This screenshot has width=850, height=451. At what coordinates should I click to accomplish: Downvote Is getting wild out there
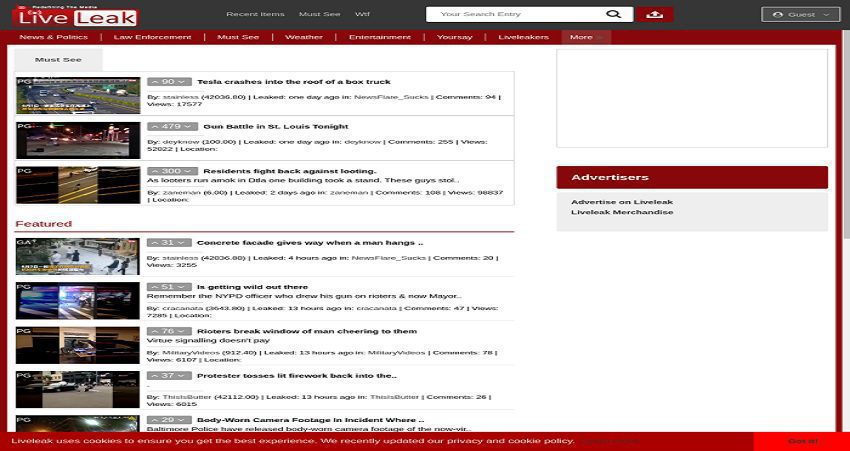[x=183, y=287]
